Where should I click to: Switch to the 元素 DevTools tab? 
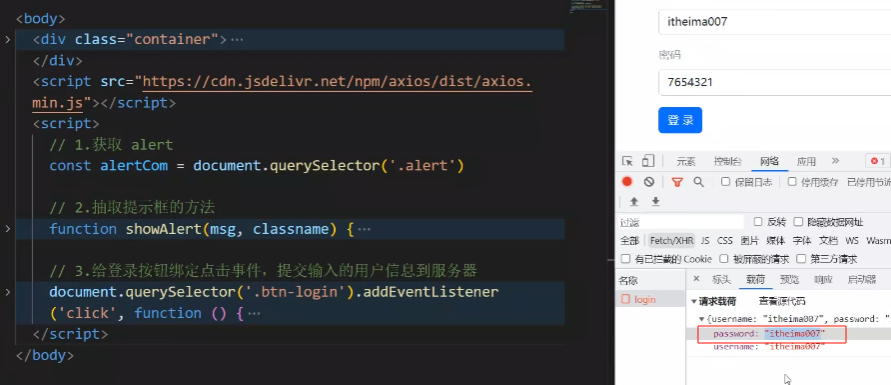click(686, 161)
